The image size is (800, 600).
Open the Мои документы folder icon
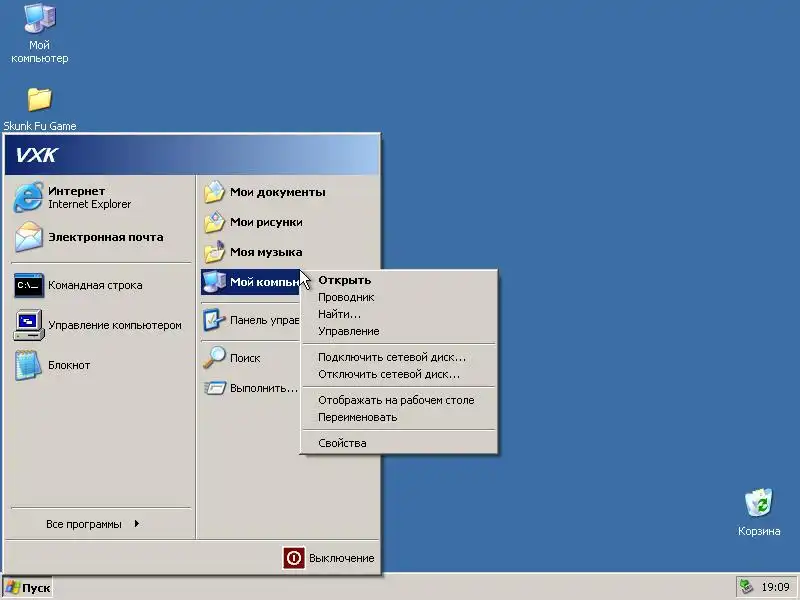point(214,192)
